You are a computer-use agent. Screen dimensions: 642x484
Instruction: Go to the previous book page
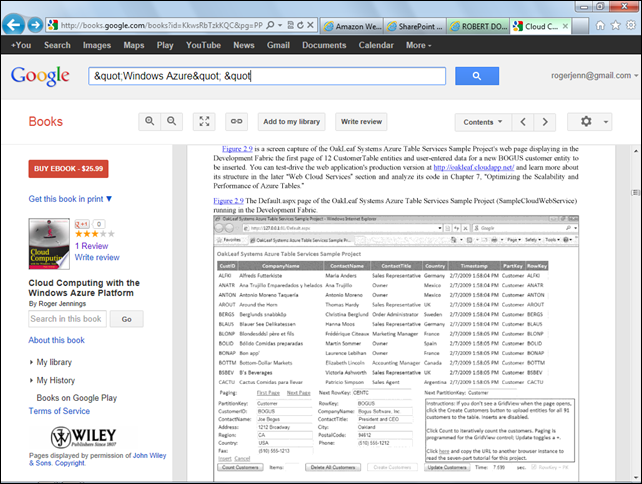[x=523, y=122]
